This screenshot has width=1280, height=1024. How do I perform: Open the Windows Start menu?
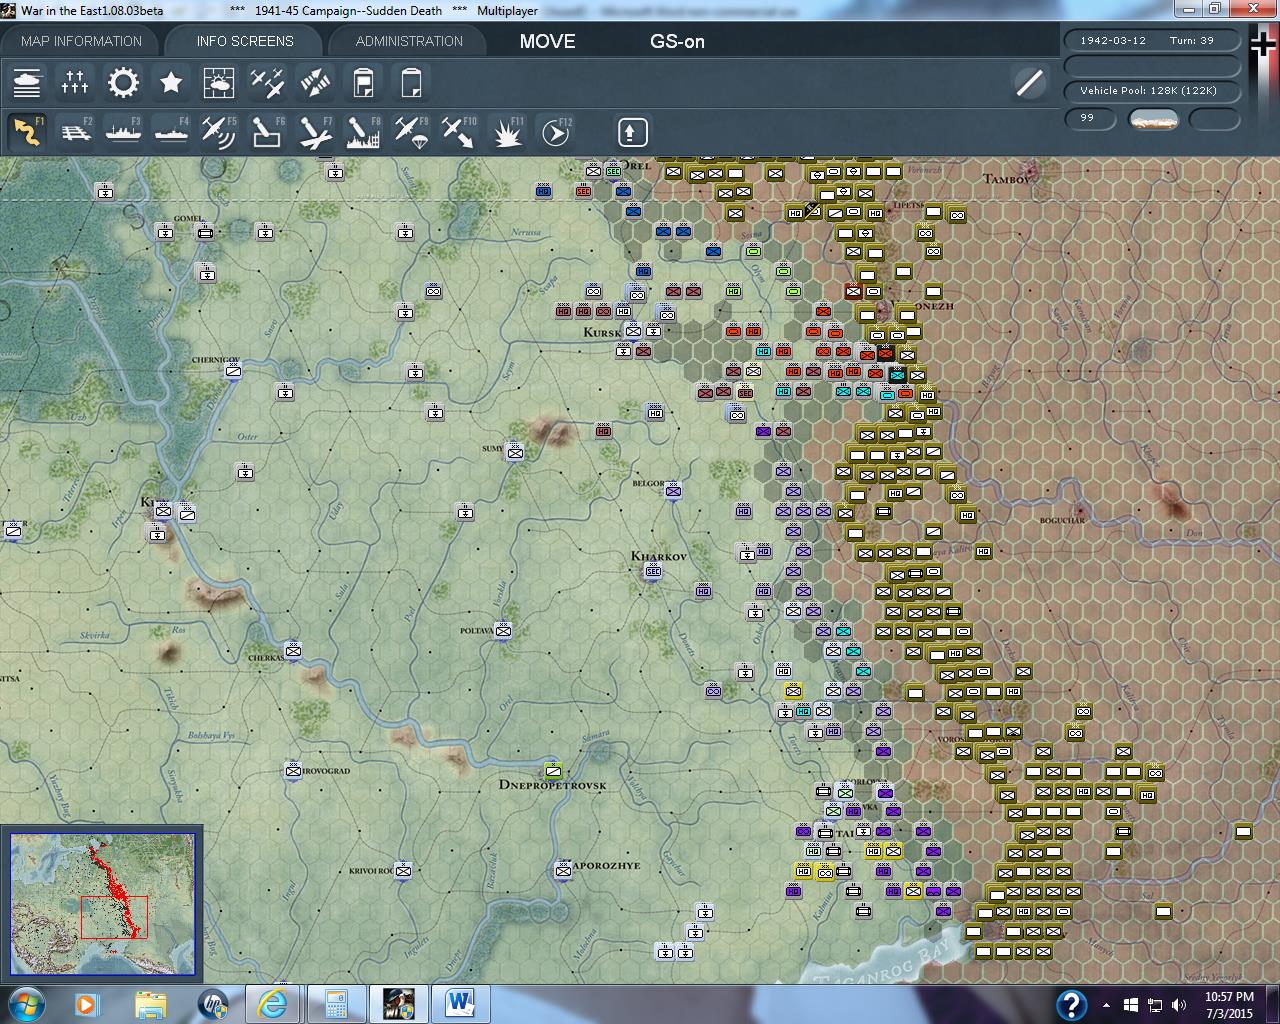tap(25, 1003)
